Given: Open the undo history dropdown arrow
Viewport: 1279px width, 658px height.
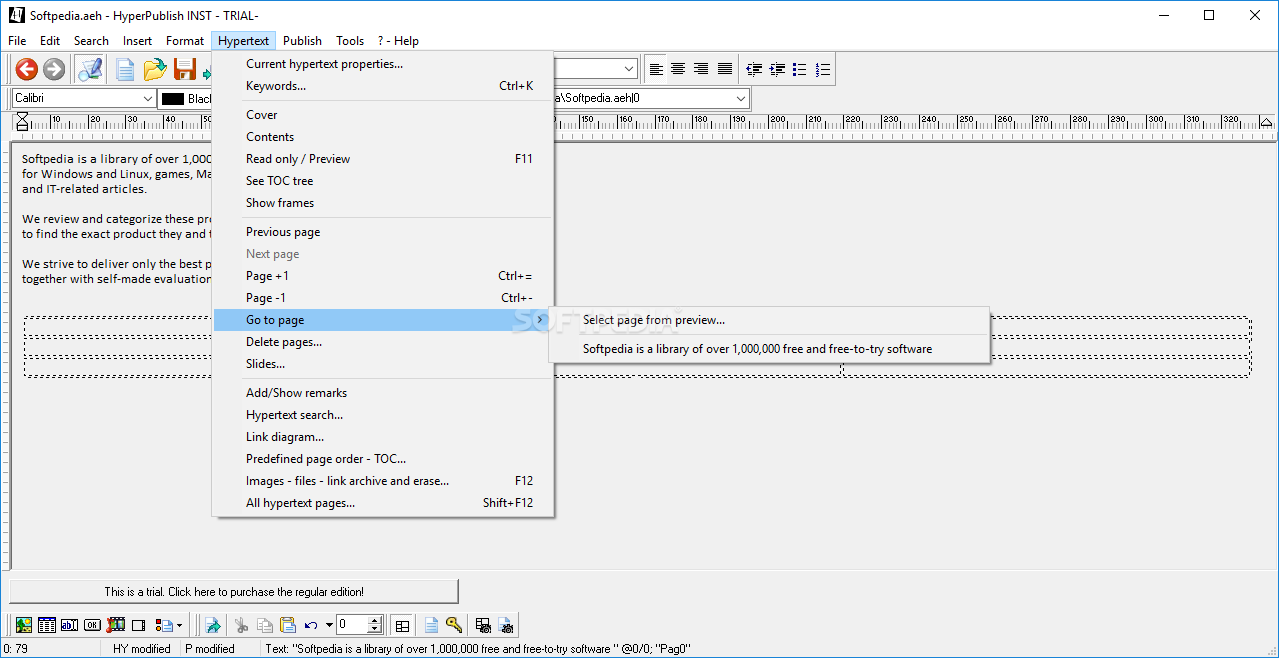Looking at the screenshot, I should pyautogui.click(x=329, y=626).
